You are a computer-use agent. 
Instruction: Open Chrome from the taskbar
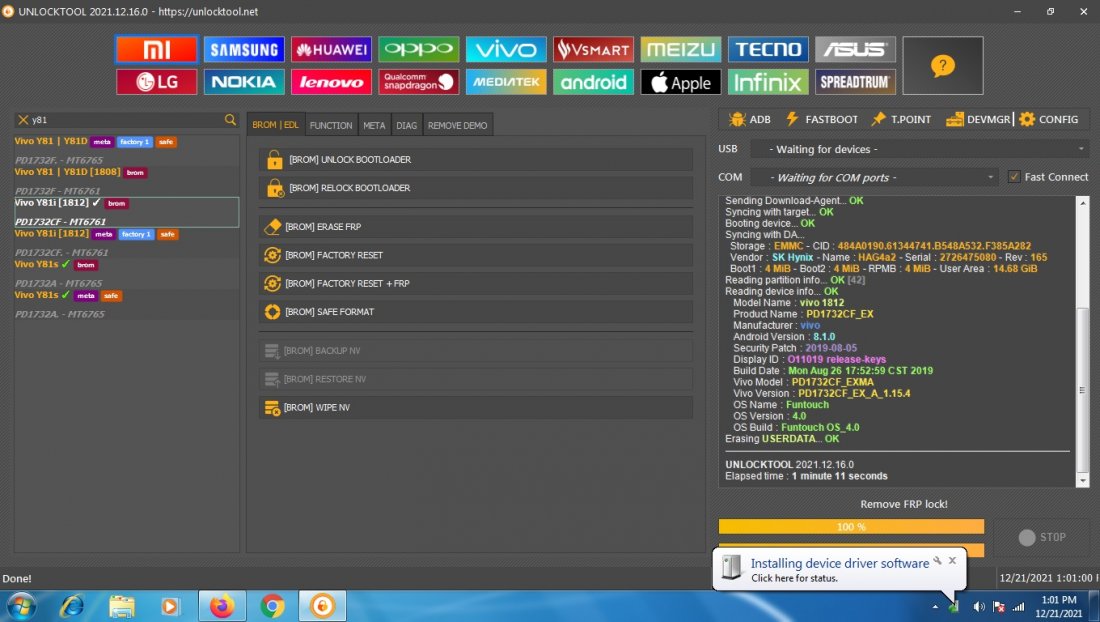point(272,606)
